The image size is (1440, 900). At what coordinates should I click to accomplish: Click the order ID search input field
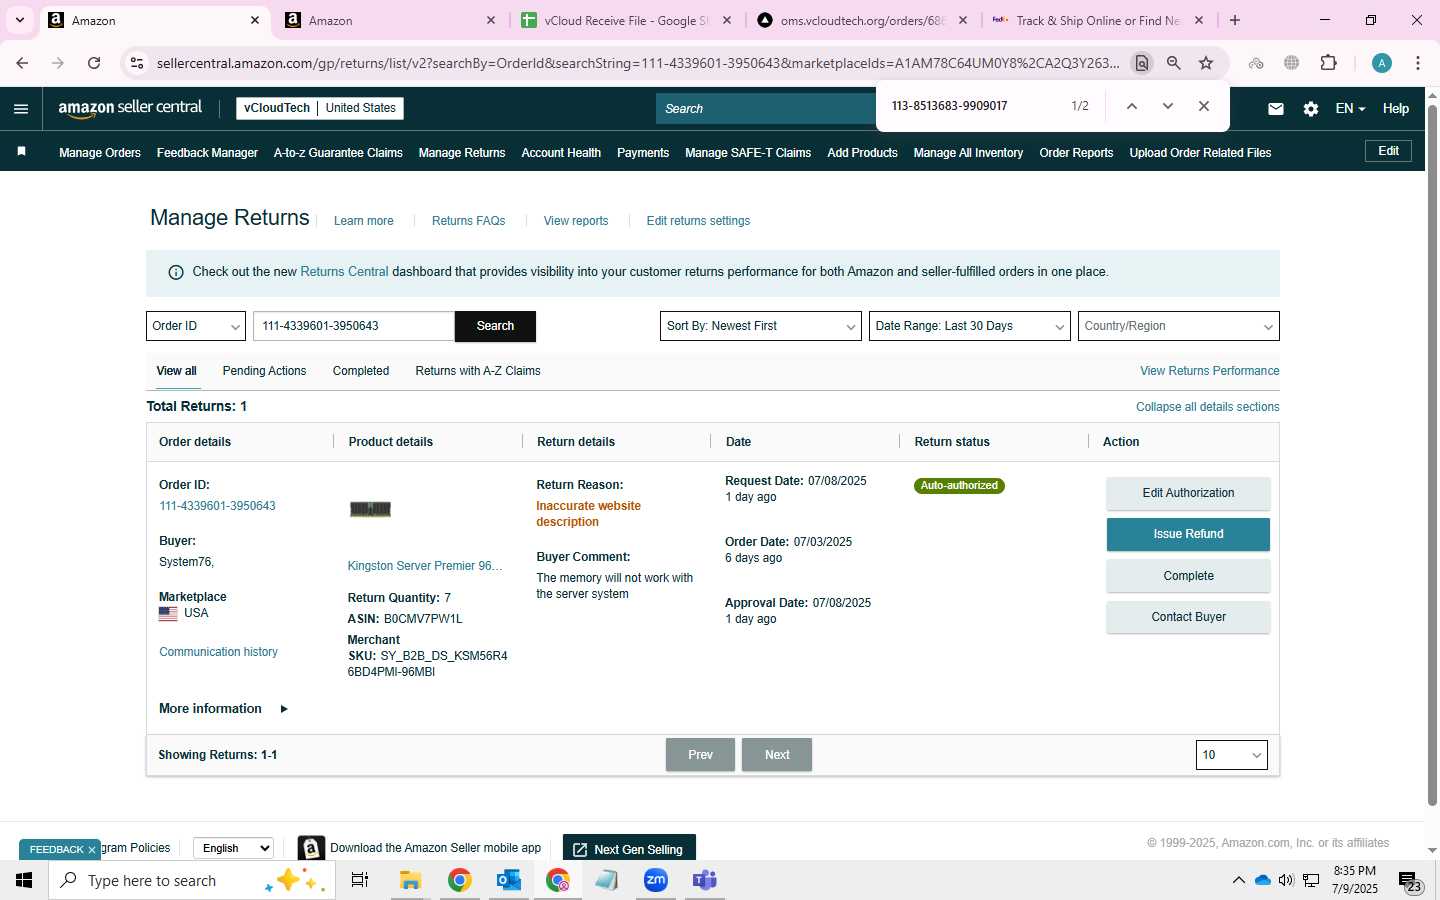click(x=354, y=326)
